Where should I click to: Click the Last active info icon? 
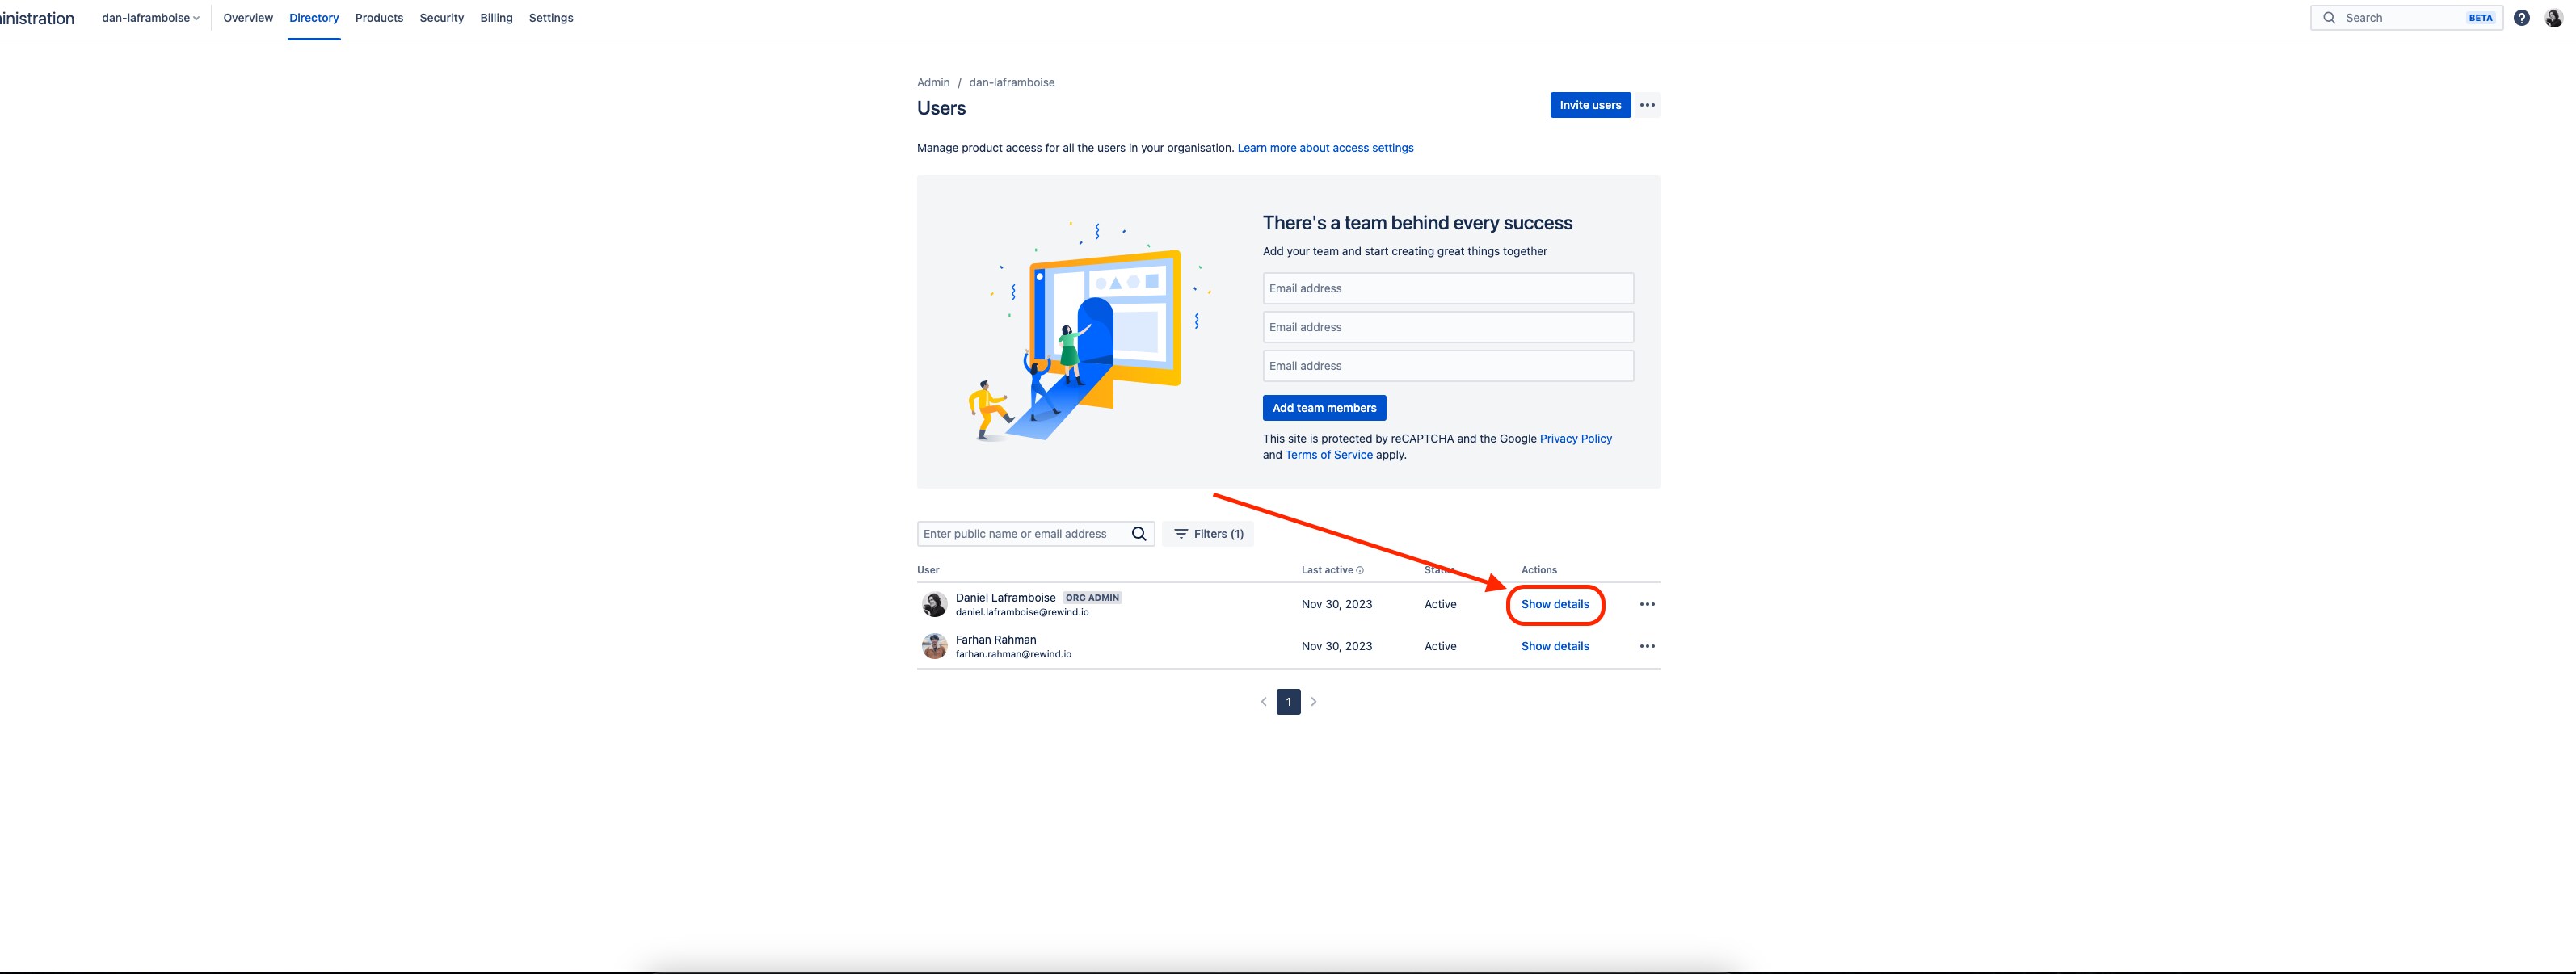[x=1360, y=570]
